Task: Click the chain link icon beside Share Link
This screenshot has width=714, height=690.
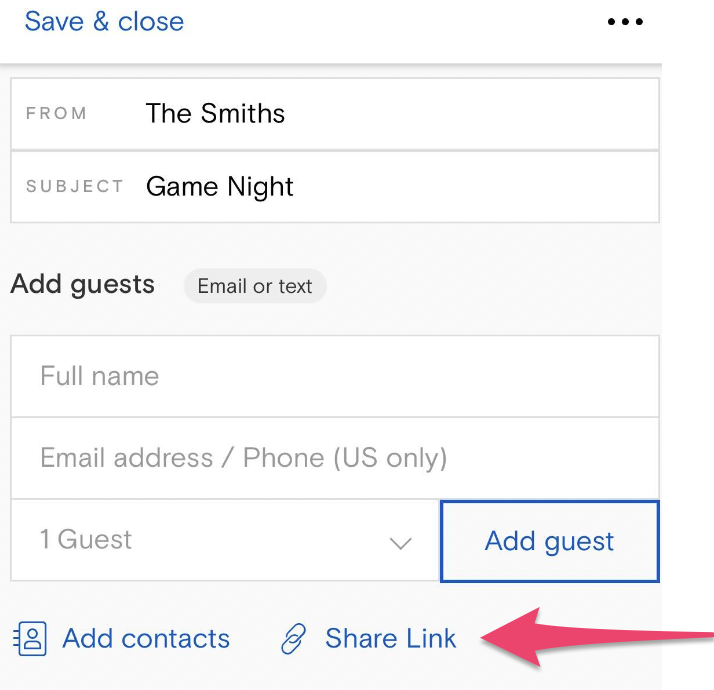Action: [294, 639]
